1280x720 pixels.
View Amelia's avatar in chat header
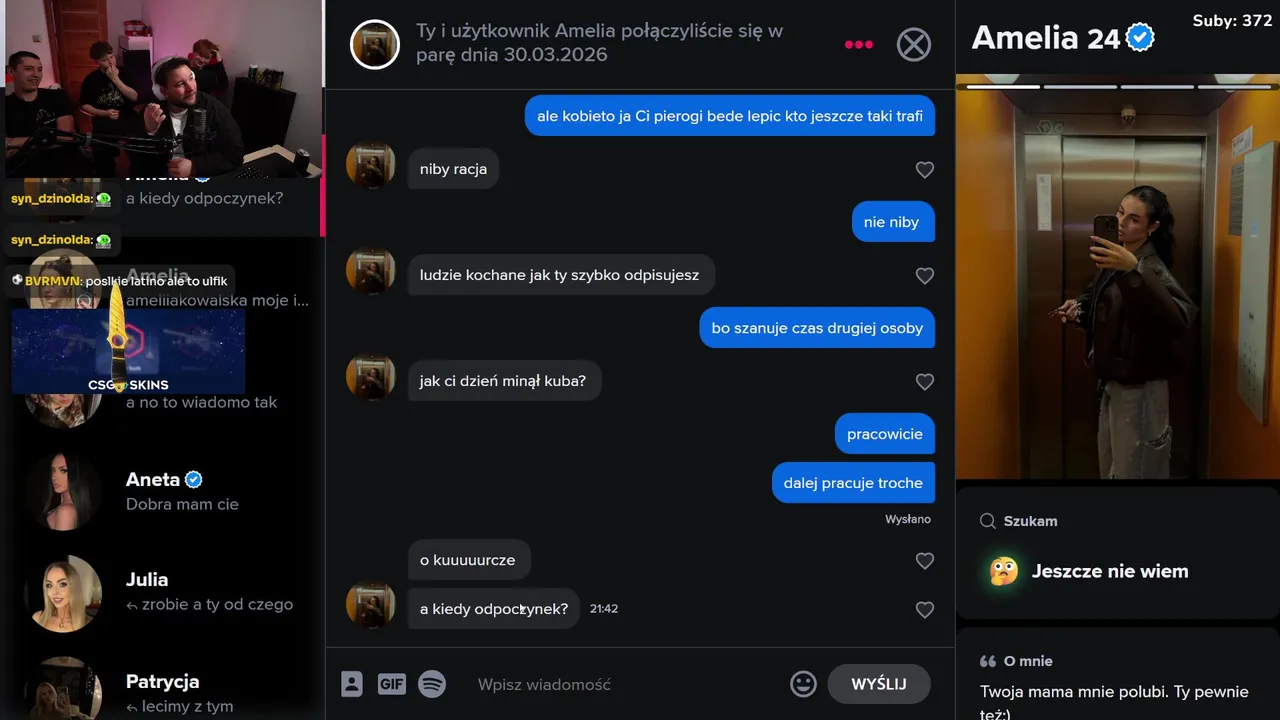click(x=375, y=44)
